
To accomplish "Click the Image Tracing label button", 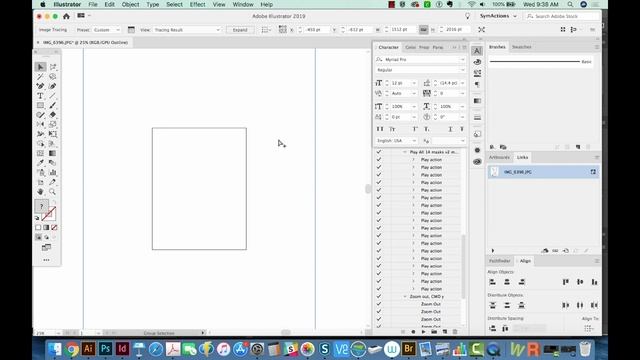I will (53, 30).
